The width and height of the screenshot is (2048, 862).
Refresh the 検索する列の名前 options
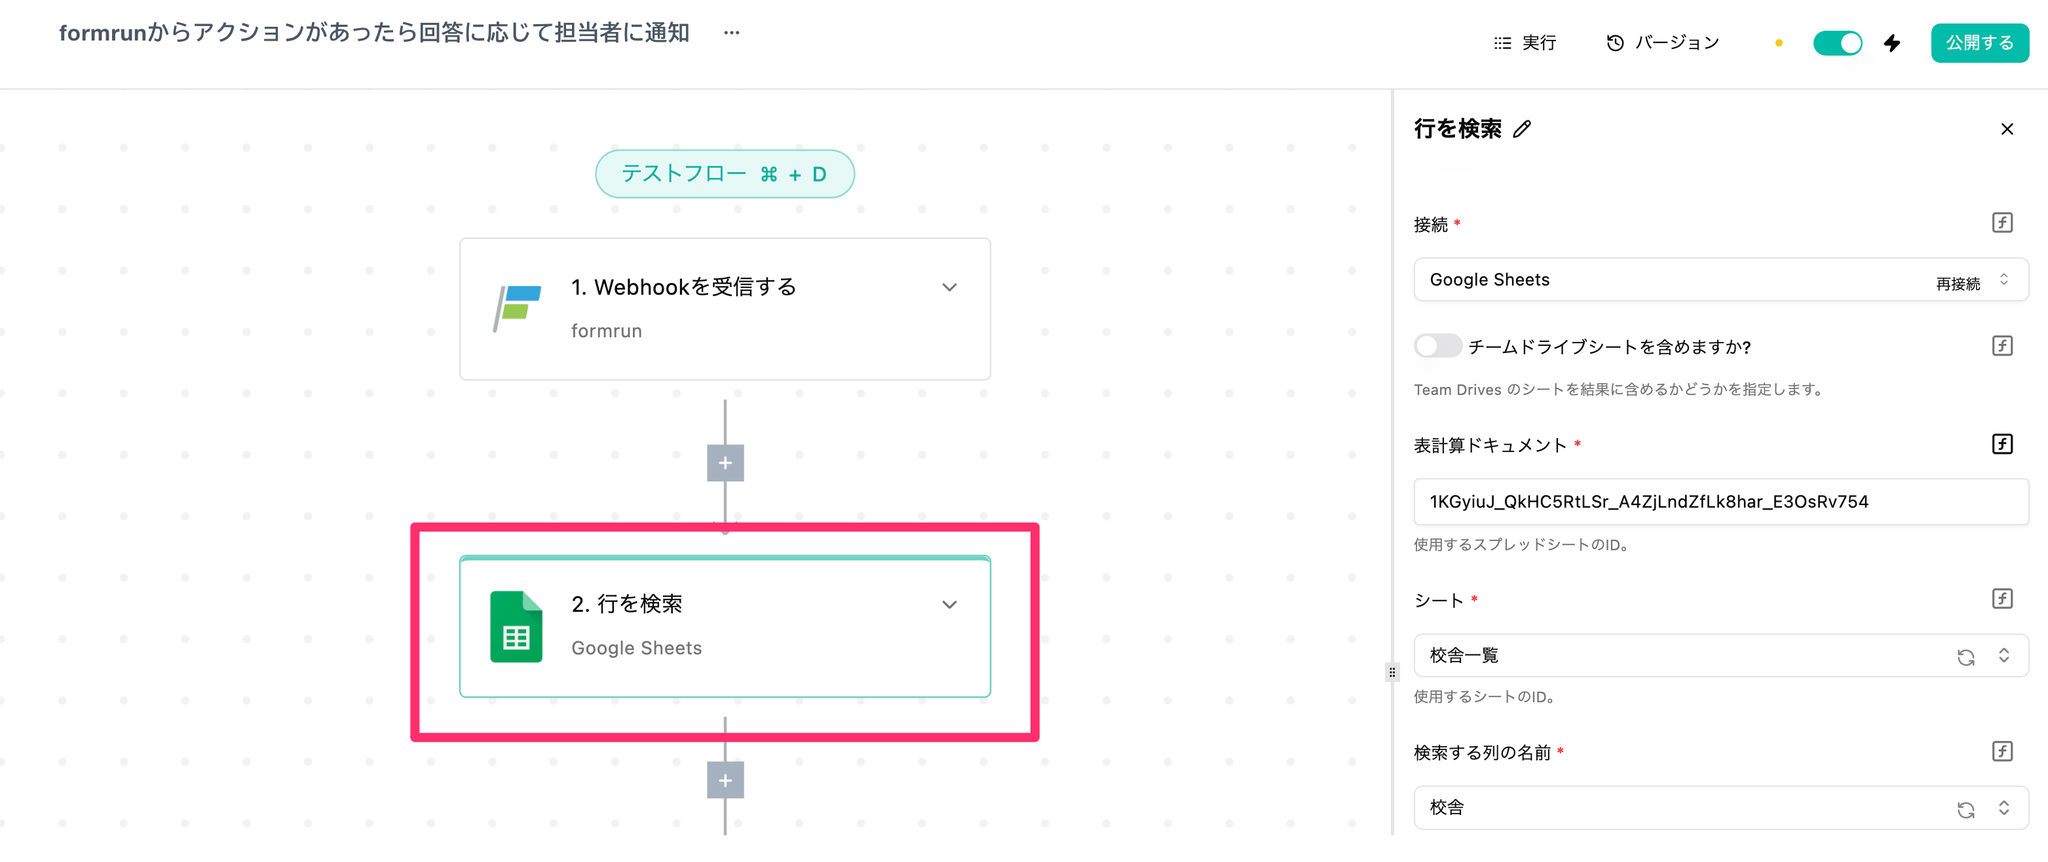click(1965, 809)
